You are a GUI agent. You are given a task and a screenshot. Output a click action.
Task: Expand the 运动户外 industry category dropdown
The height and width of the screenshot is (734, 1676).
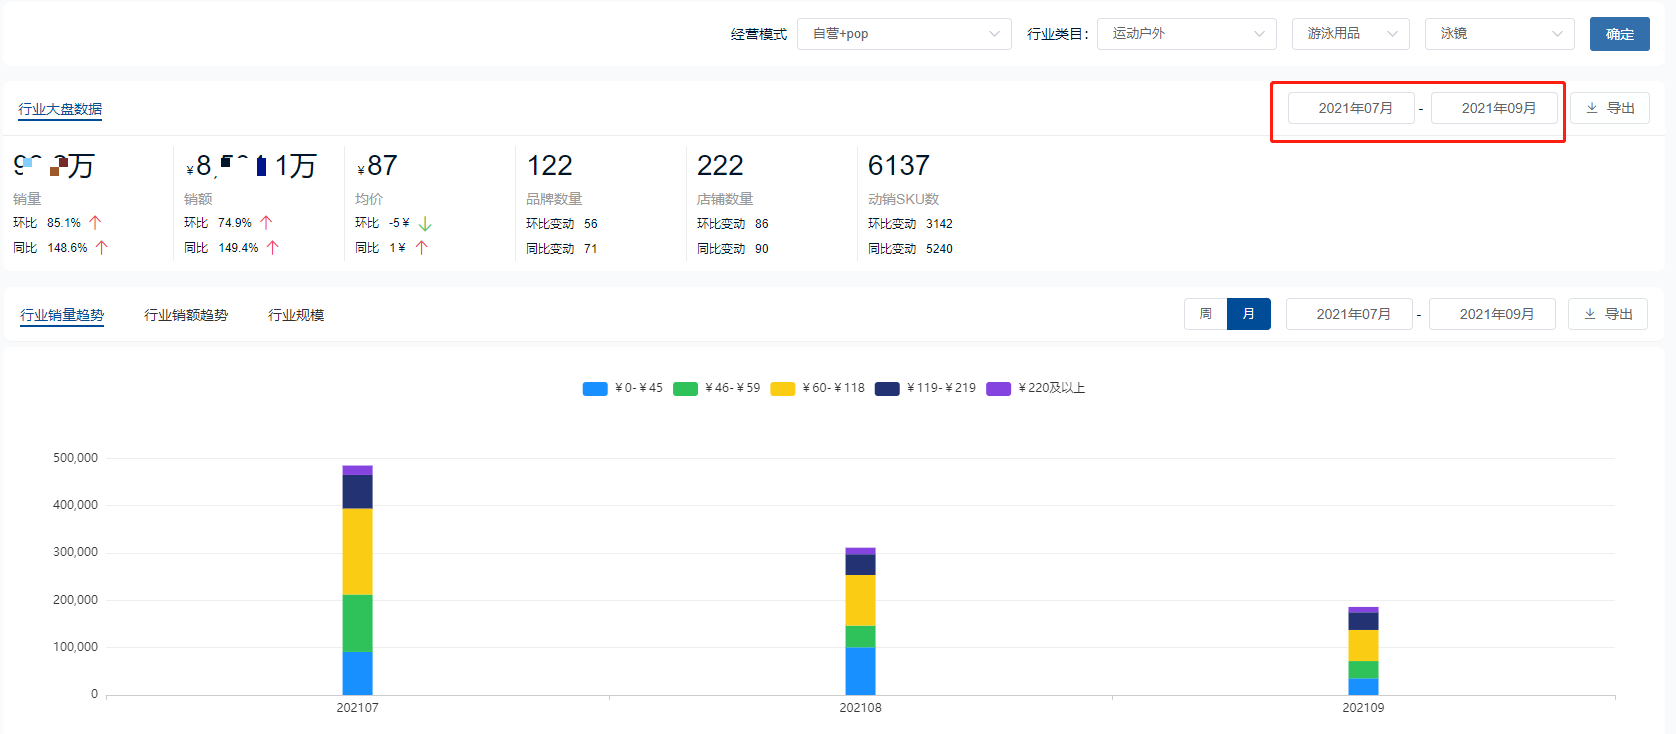click(x=1186, y=34)
